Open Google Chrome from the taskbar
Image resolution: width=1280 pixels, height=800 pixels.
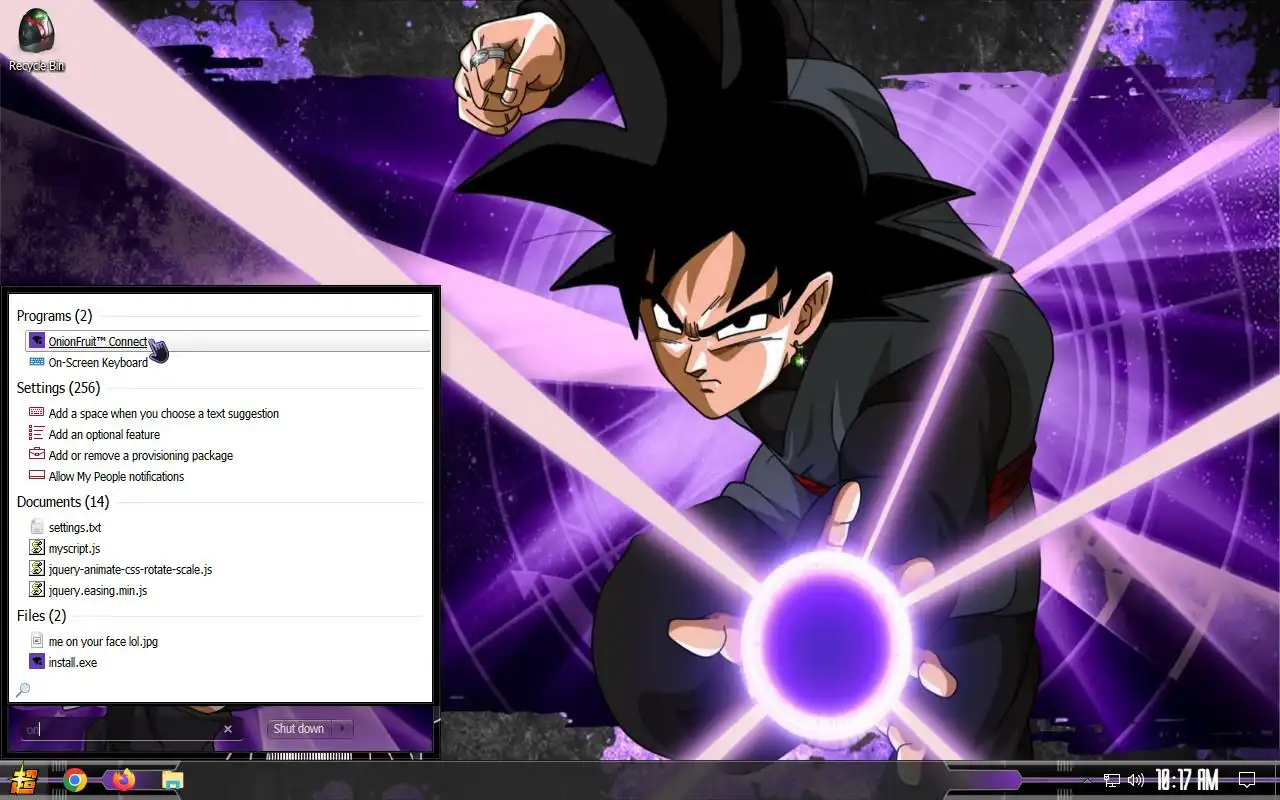tap(74, 780)
